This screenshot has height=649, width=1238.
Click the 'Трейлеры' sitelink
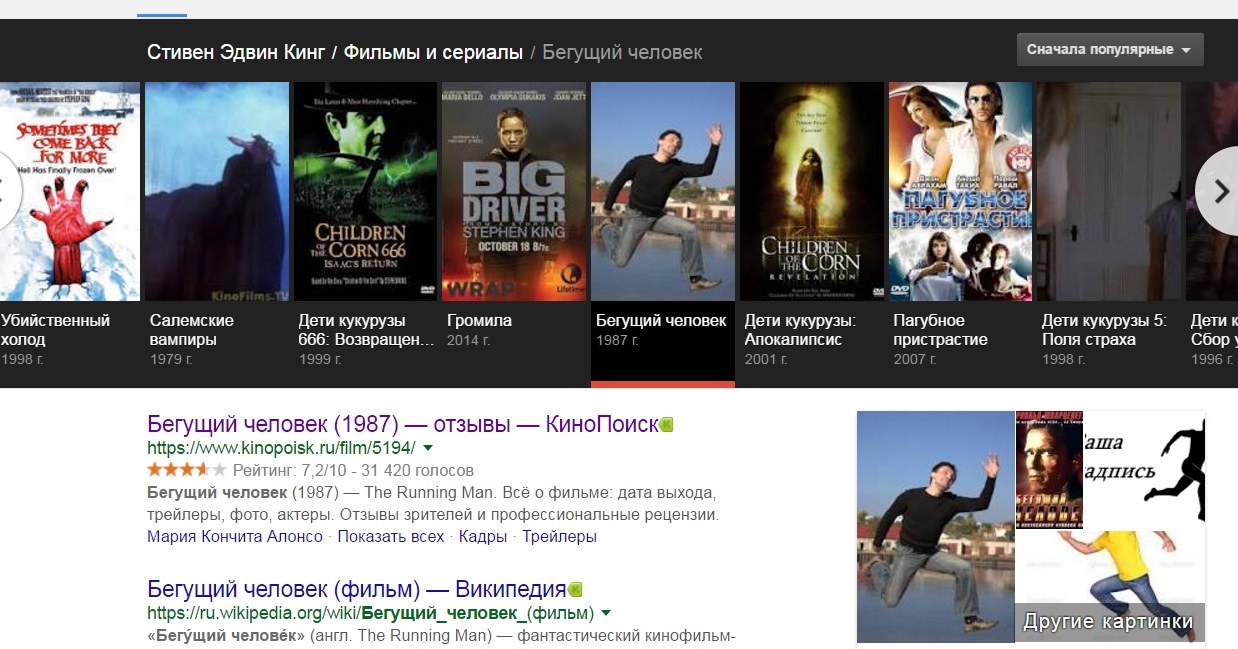[559, 537]
